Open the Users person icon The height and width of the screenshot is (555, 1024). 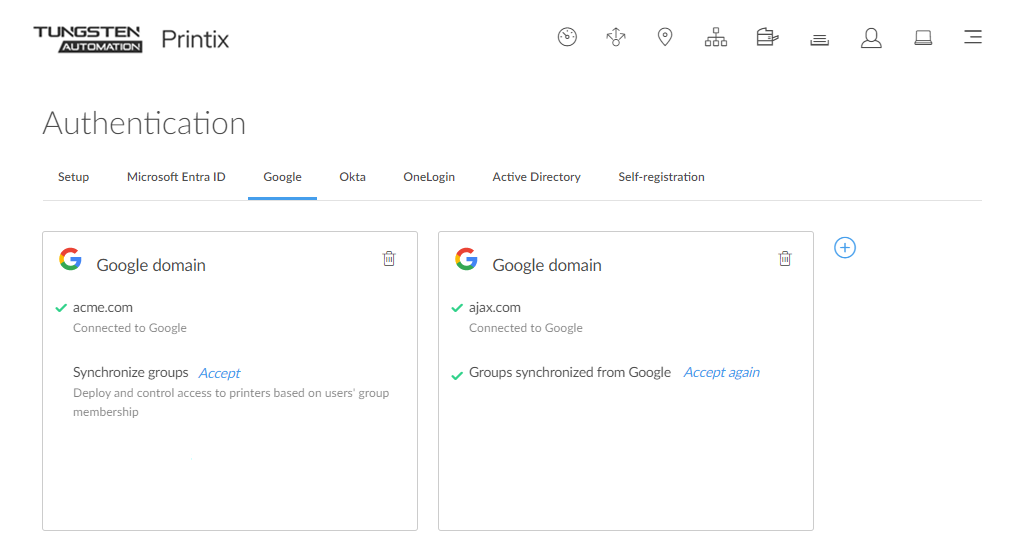pos(871,38)
